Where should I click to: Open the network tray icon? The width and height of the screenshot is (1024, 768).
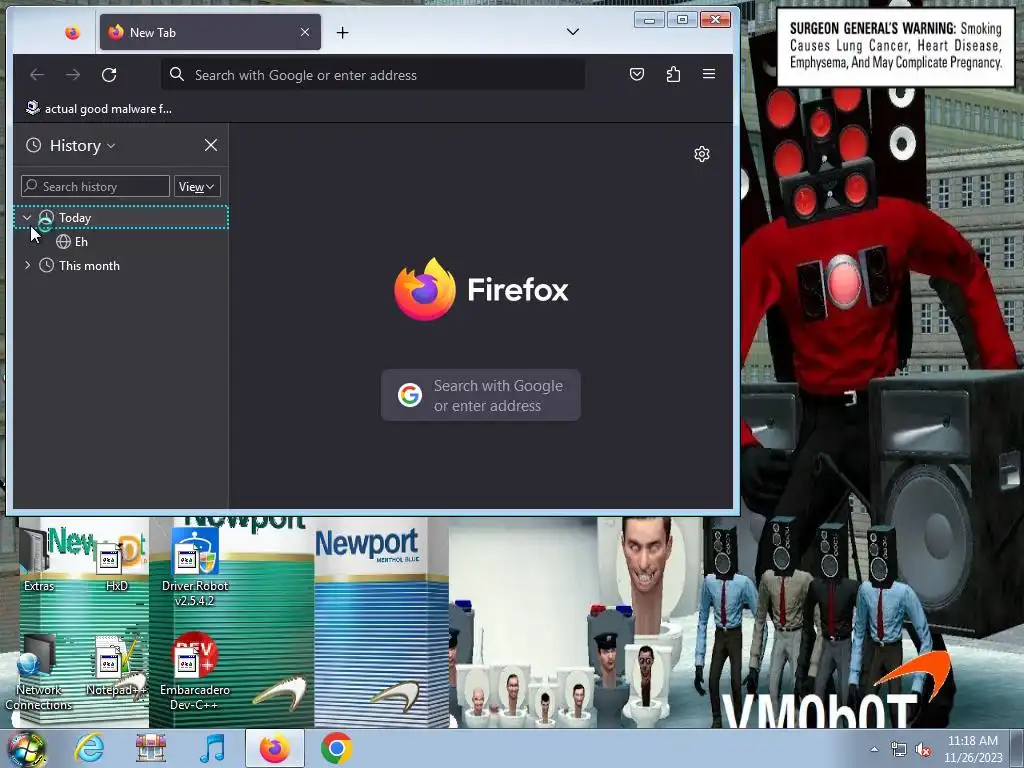[x=899, y=750]
